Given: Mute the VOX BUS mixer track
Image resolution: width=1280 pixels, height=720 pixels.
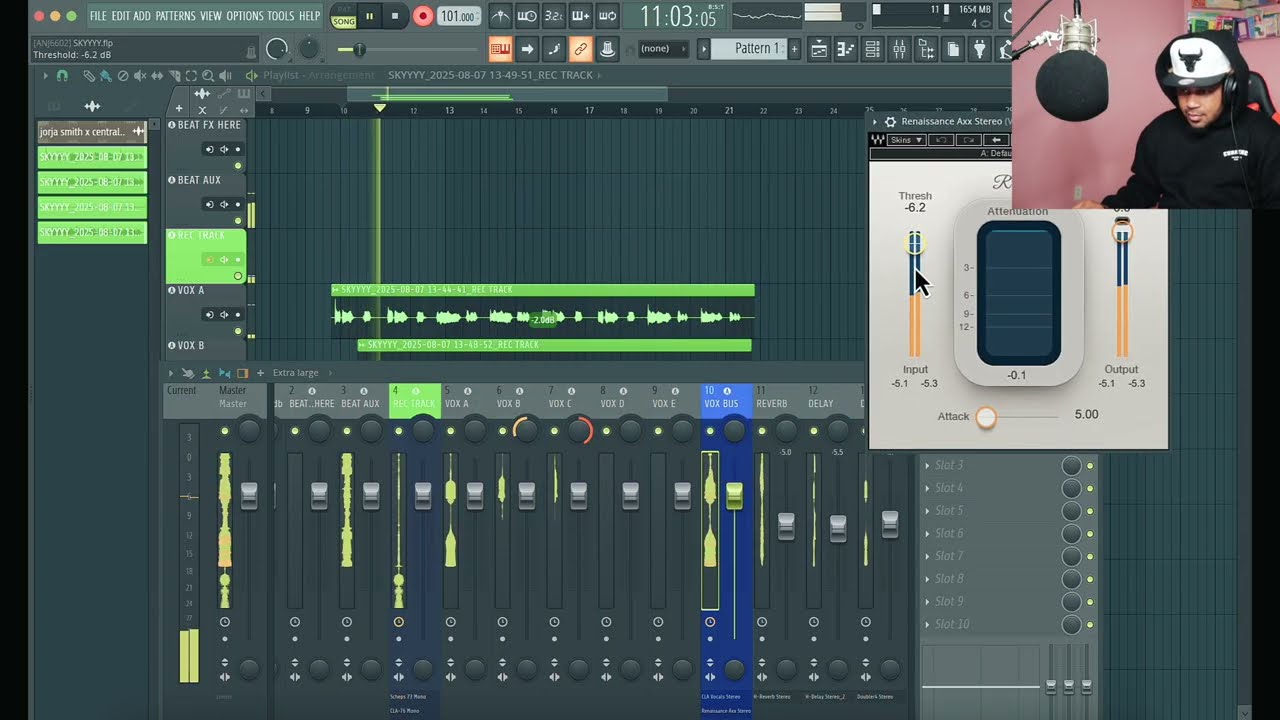Looking at the screenshot, I should [710, 431].
